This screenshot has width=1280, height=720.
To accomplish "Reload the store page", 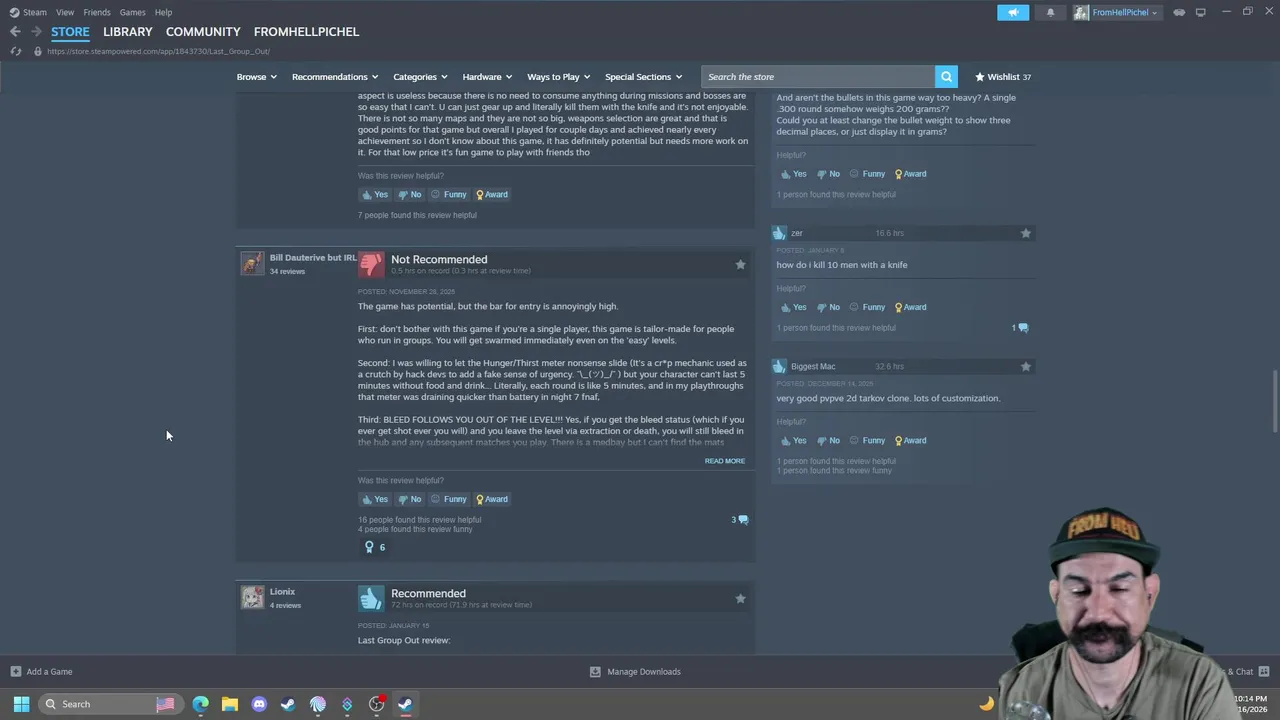I will coord(15,51).
